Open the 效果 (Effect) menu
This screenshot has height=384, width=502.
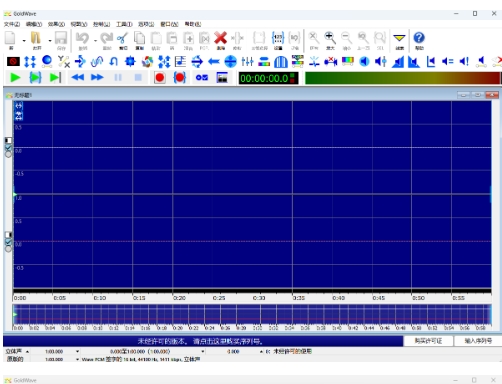(x=56, y=24)
